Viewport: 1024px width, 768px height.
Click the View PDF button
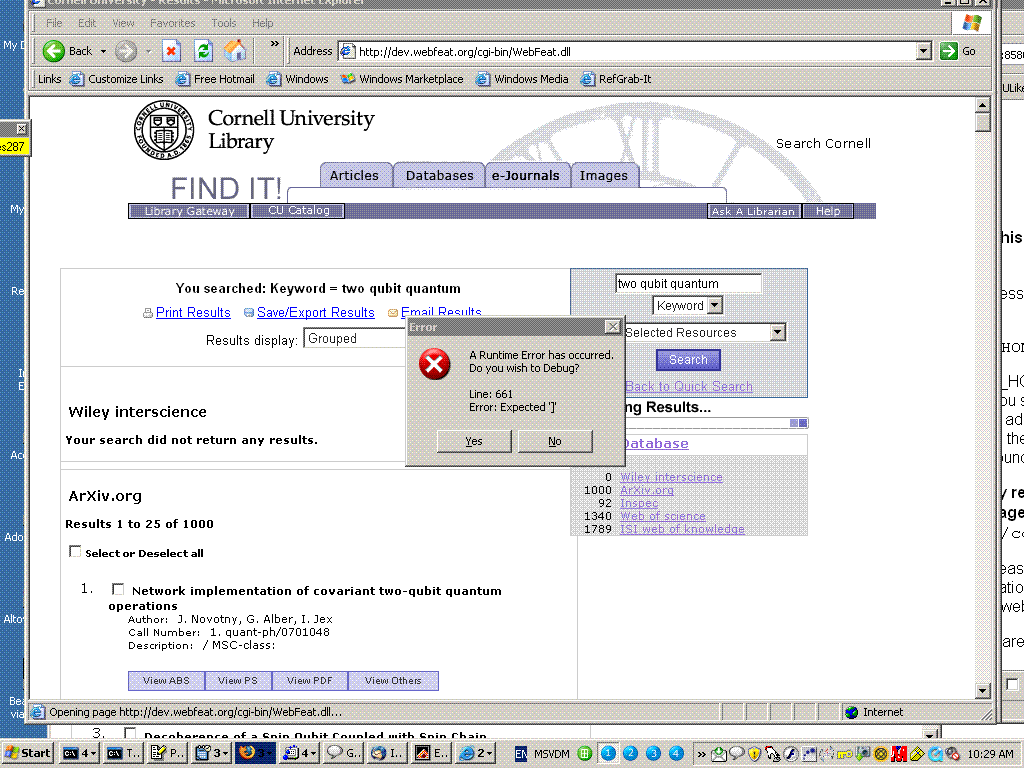310,680
